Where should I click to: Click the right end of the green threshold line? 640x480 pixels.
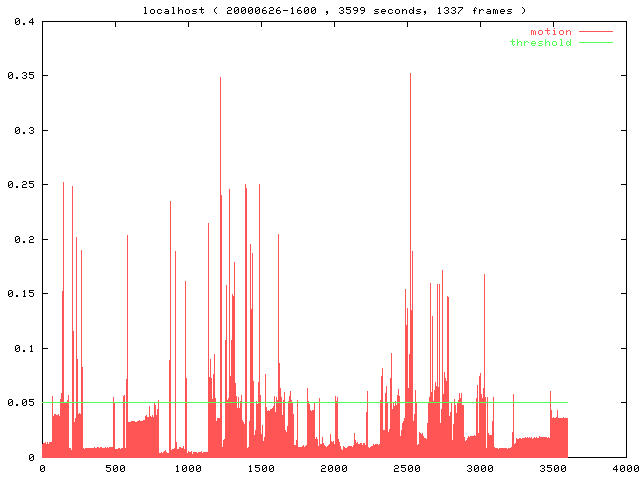coord(567,403)
